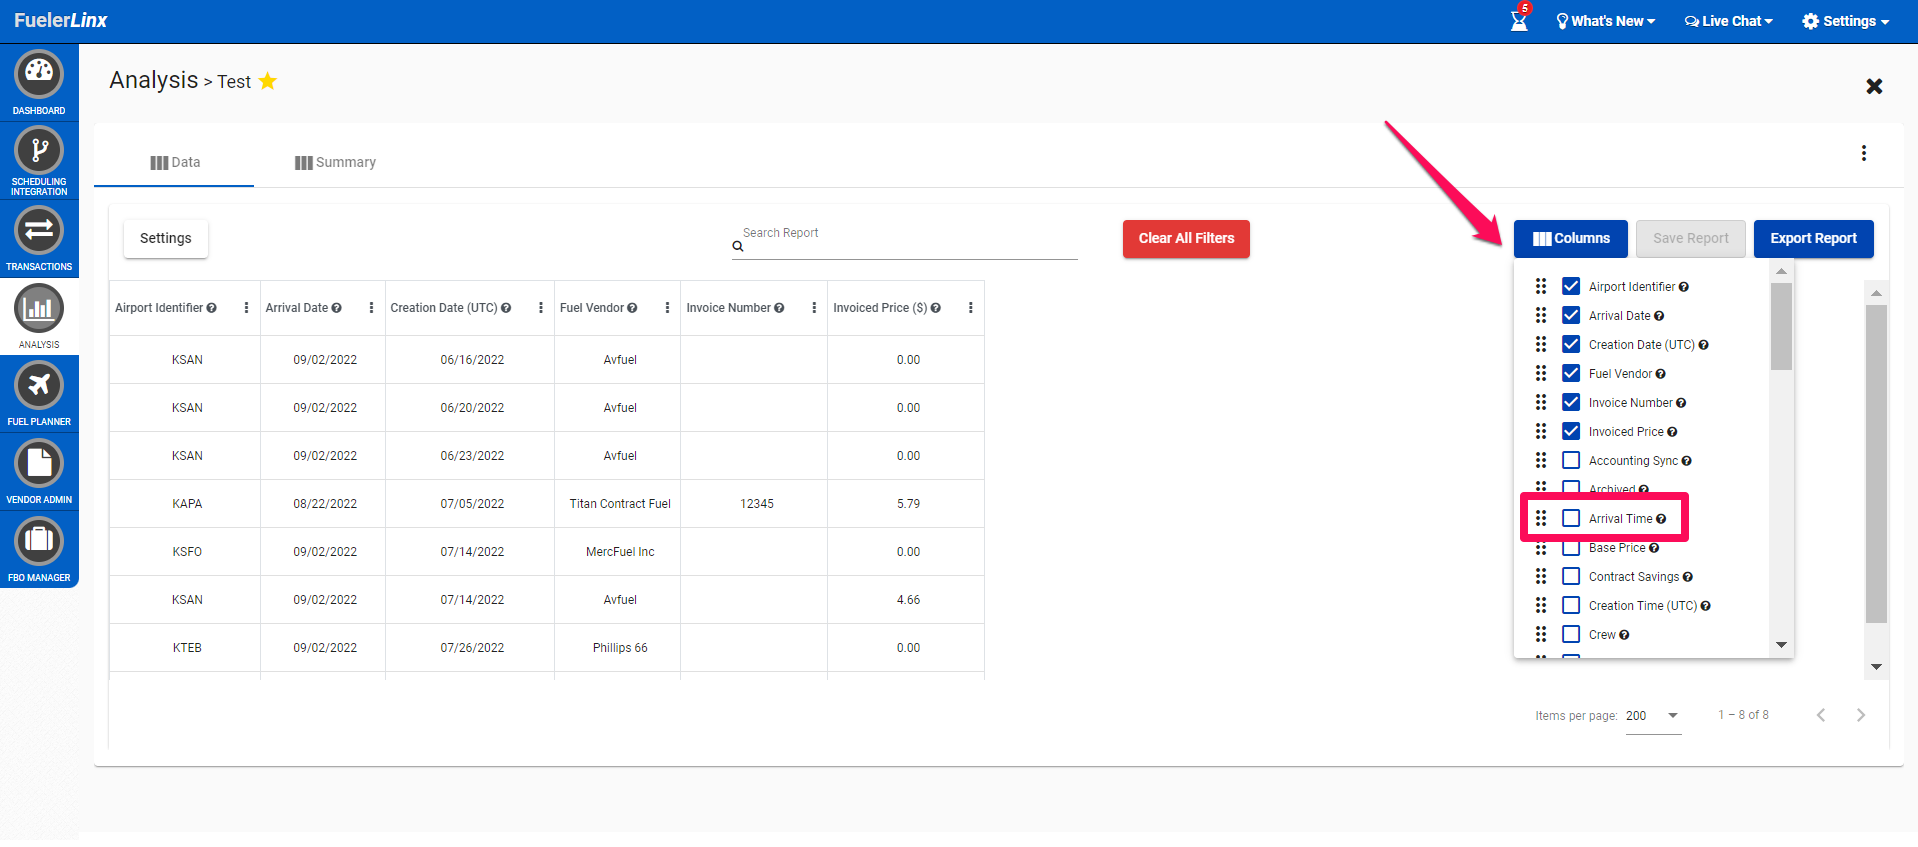
Task: Open Arrival Date column menu dots
Action: (x=371, y=308)
